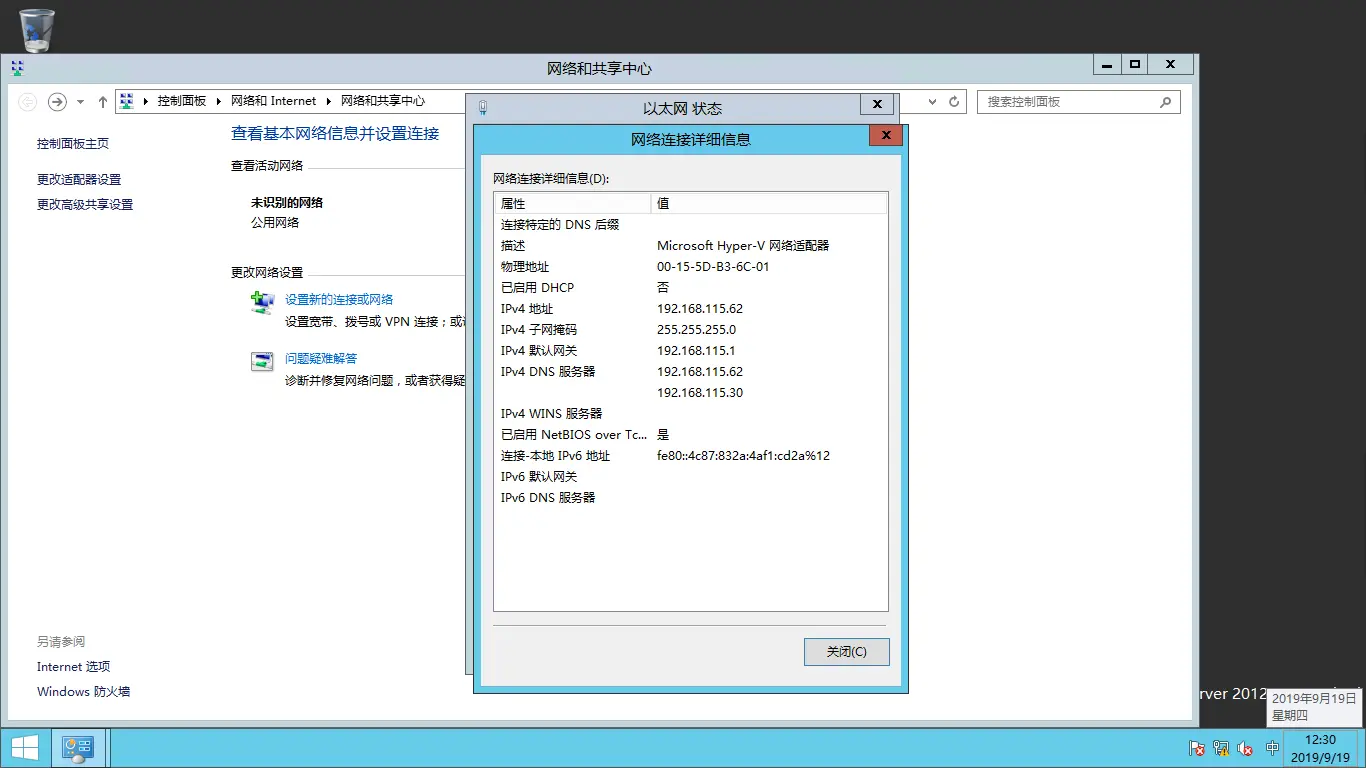Viewport: 1366px width, 768px height.
Task: Expand the chevron after 控制面板 in breadcrumb
Action: point(219,101)
